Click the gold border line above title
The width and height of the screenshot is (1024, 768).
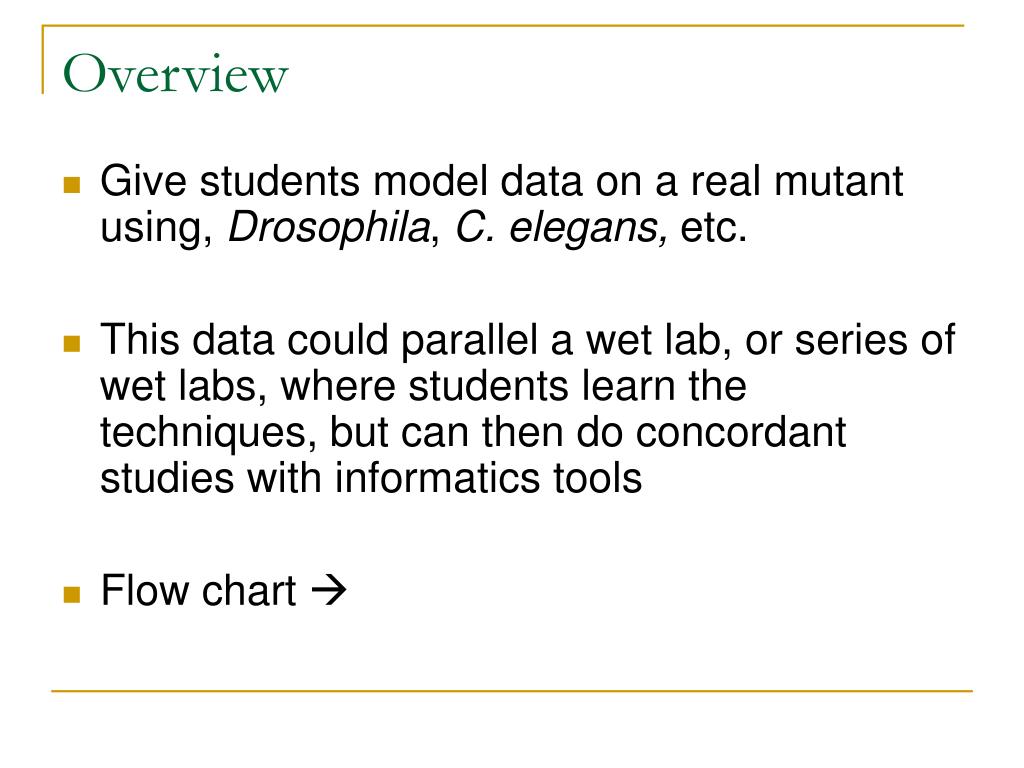(503, 25)
